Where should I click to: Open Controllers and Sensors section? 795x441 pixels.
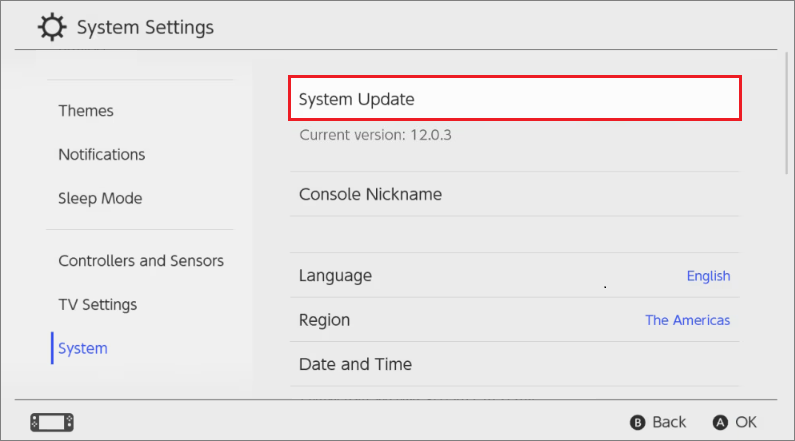[x=141, y=261]
